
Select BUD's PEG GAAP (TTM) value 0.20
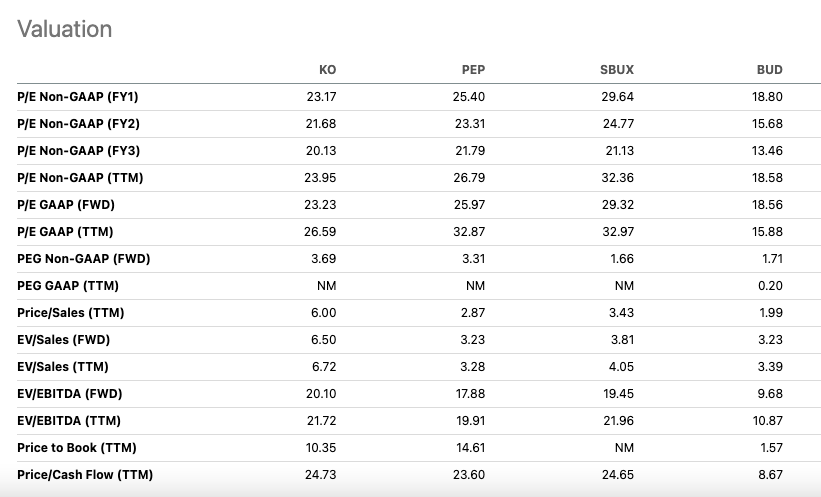770,286
